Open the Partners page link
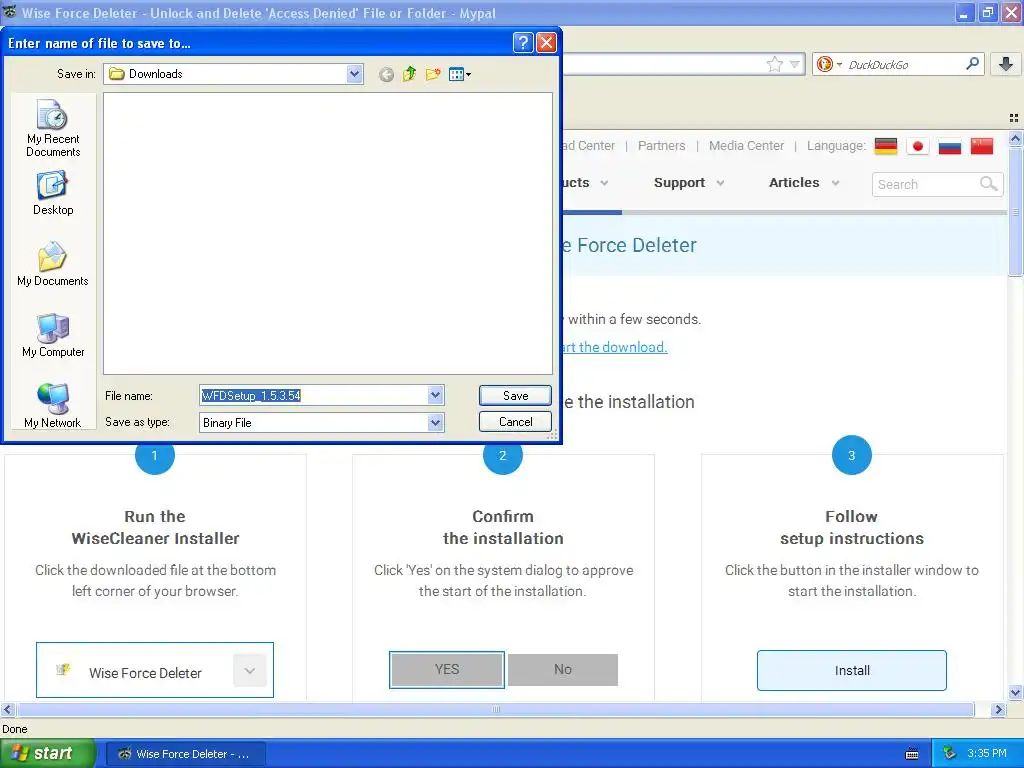Screen dimensions: 1024x768 click(662, 146)
